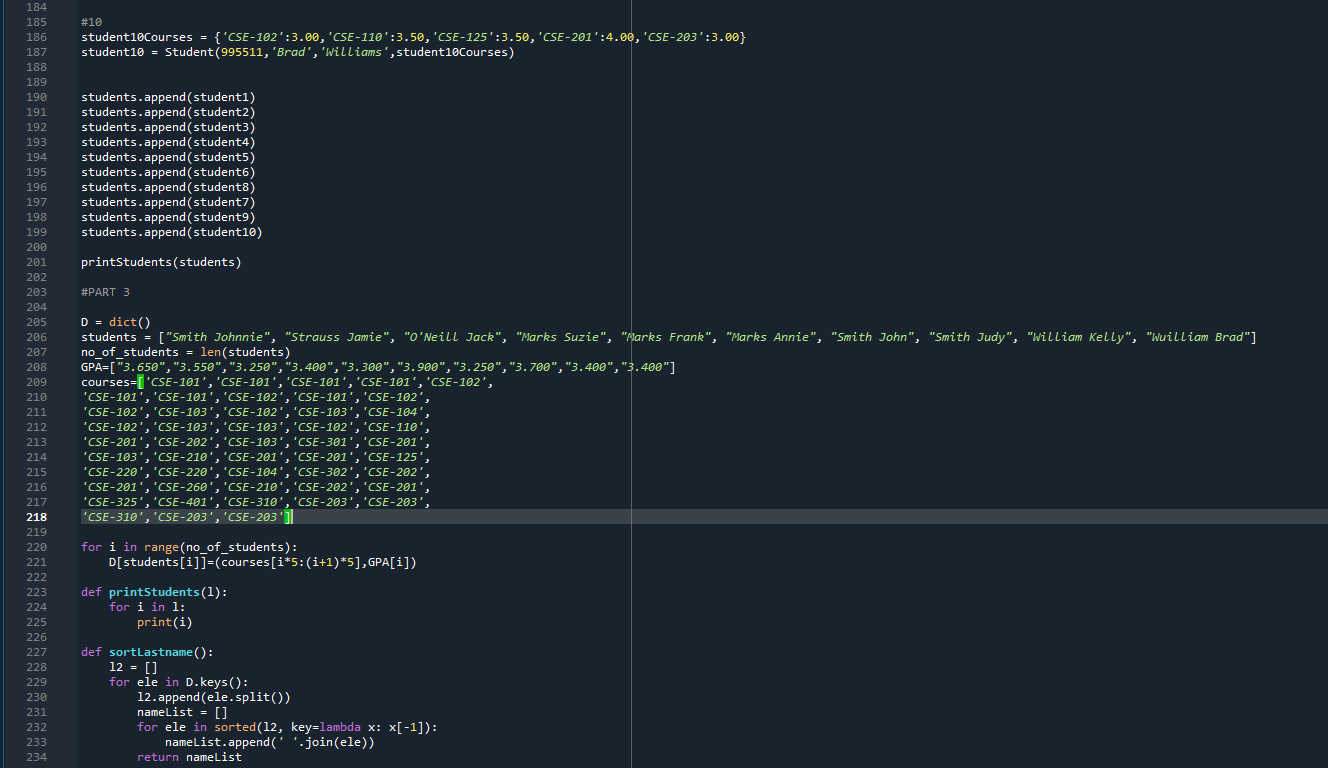Click the "#10" comment on line 185
Image resolution: width=1328 pixels, height=768 pixels.
click(x=90, y=21)
